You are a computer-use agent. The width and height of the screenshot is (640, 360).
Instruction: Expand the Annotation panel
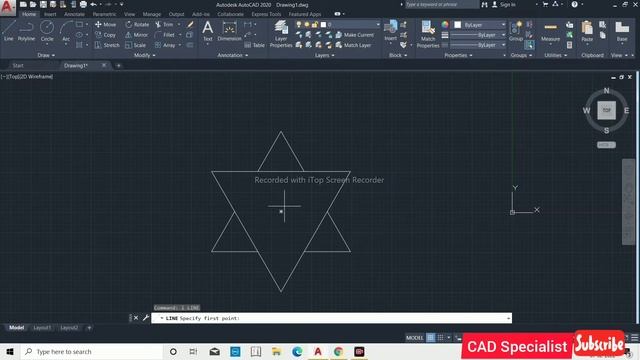pyautogui.click(x=233, y=55)
